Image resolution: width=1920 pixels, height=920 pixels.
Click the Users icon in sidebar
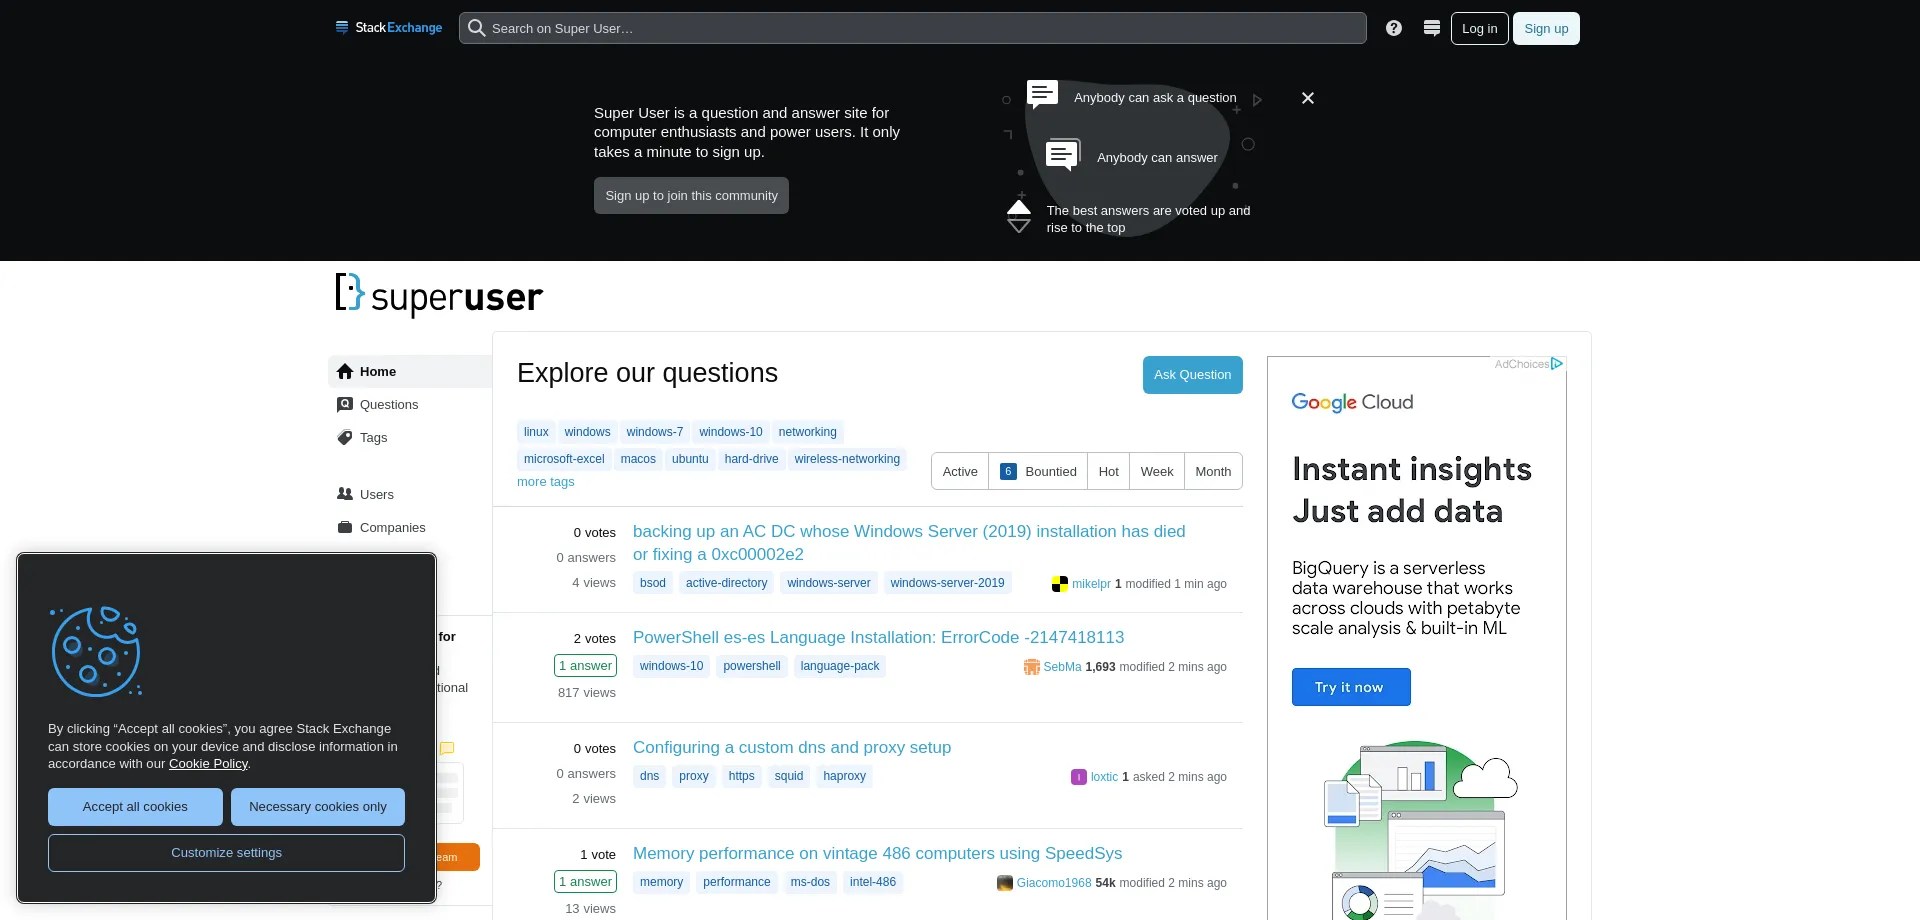(345, 494)
